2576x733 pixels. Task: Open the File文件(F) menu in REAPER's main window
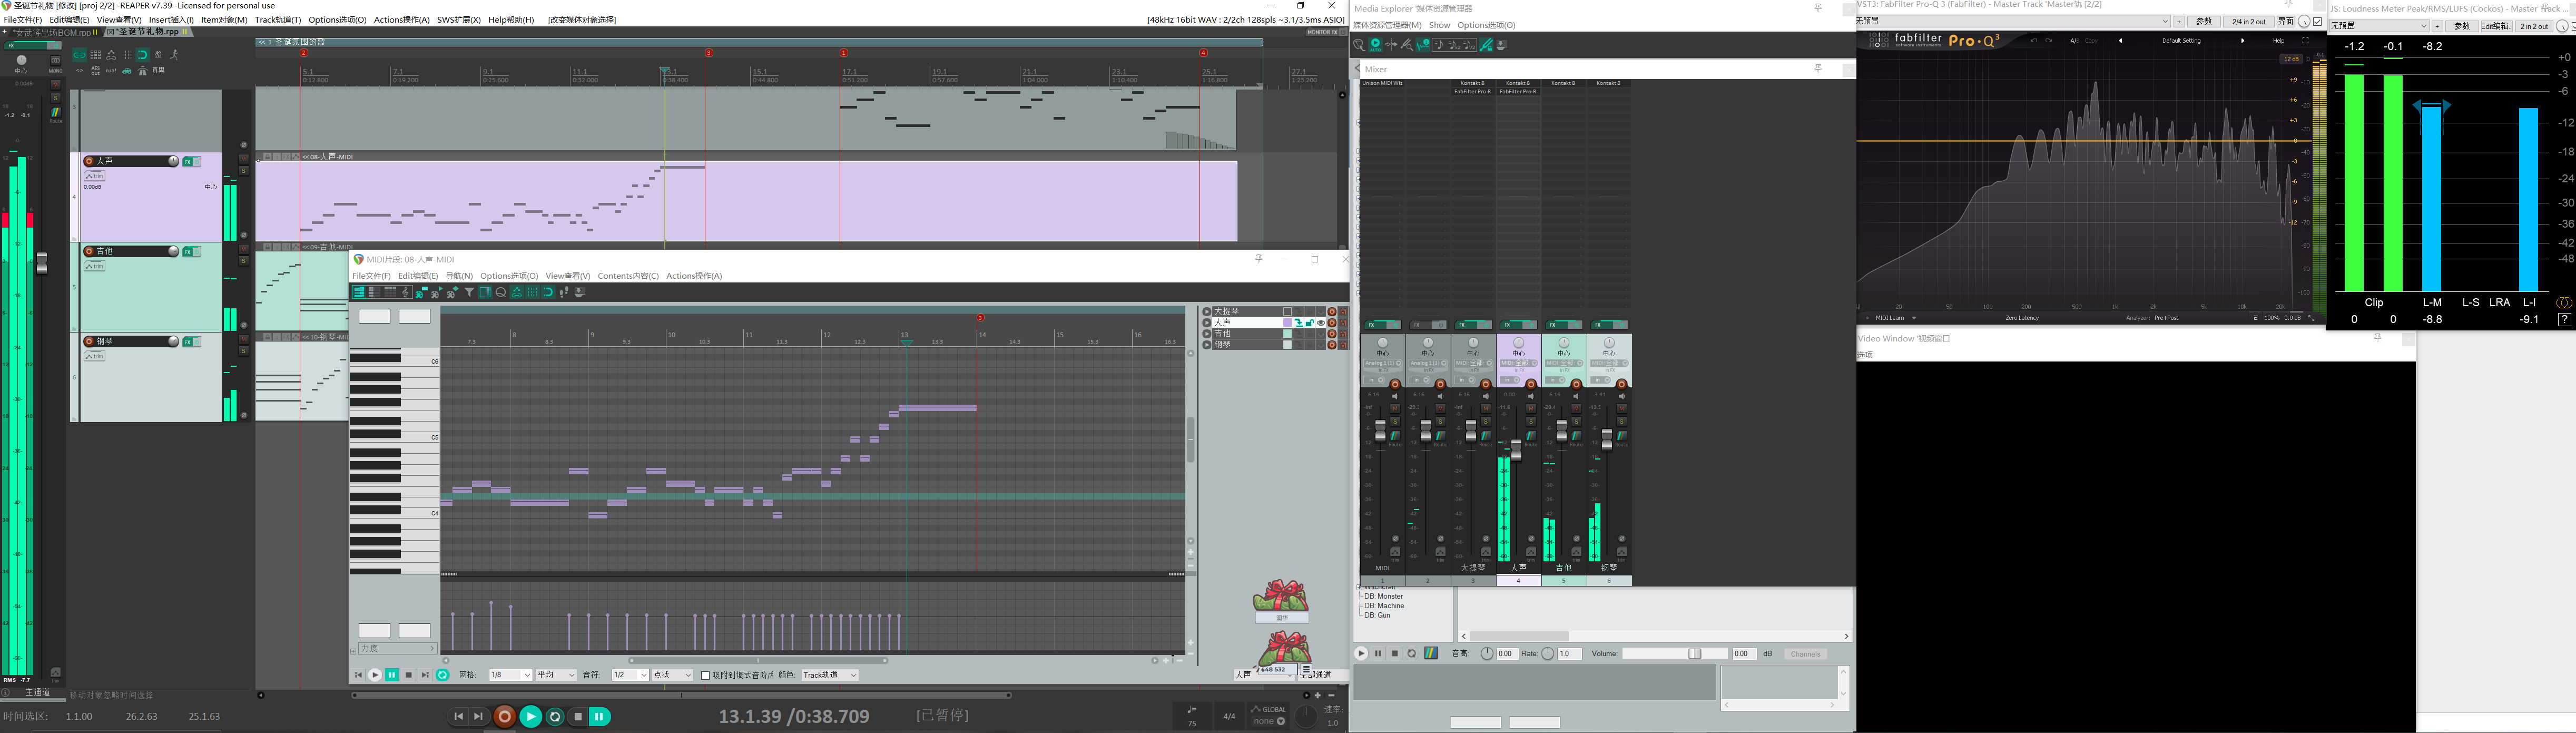point(23,20)
